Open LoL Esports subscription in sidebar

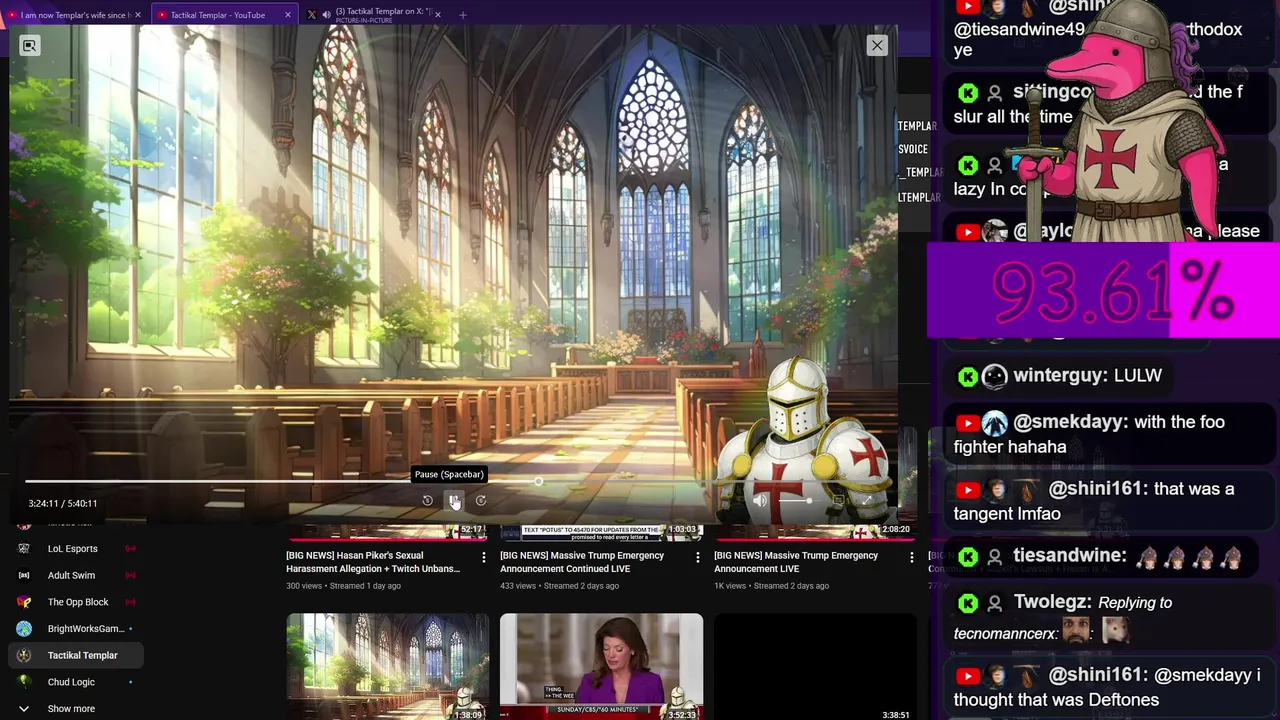tap(76, 549)
